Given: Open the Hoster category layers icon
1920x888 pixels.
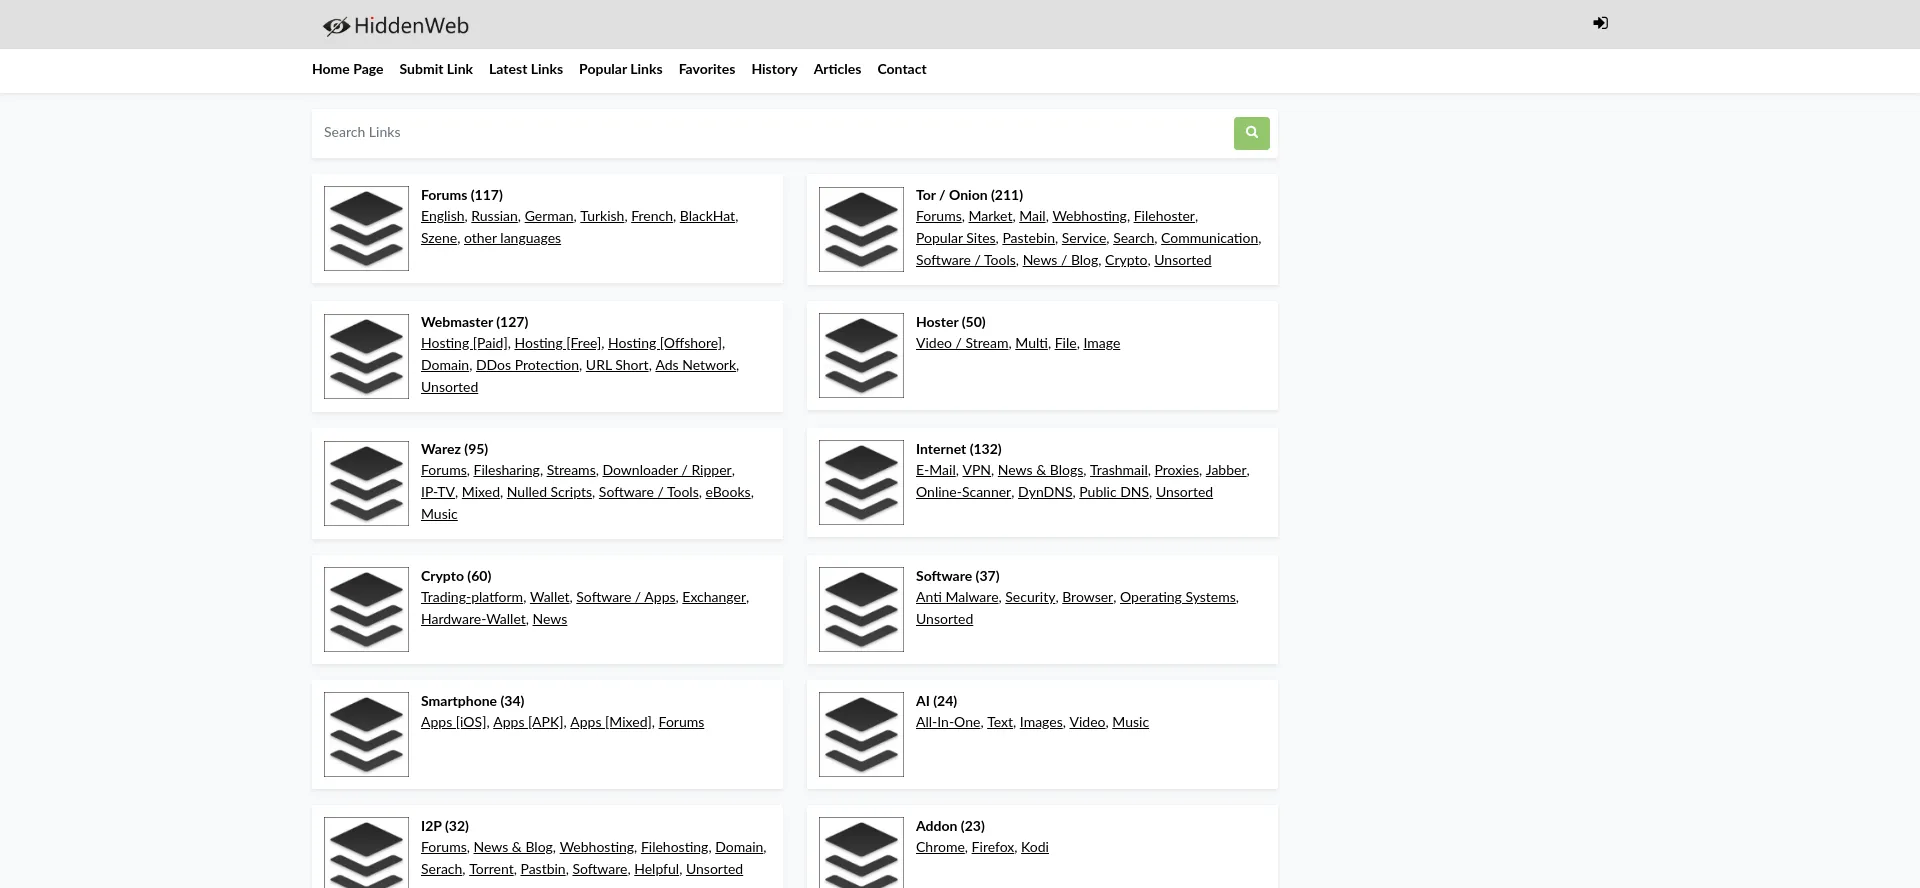Looking at the screenshot, I should [x=861, y=355].
